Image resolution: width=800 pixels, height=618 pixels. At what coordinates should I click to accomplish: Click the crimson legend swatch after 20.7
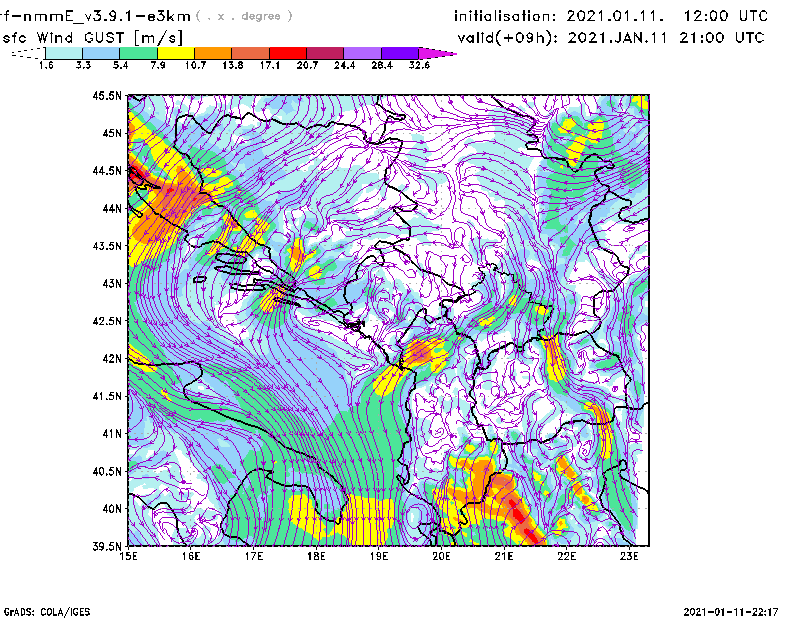tap(325, 53)
